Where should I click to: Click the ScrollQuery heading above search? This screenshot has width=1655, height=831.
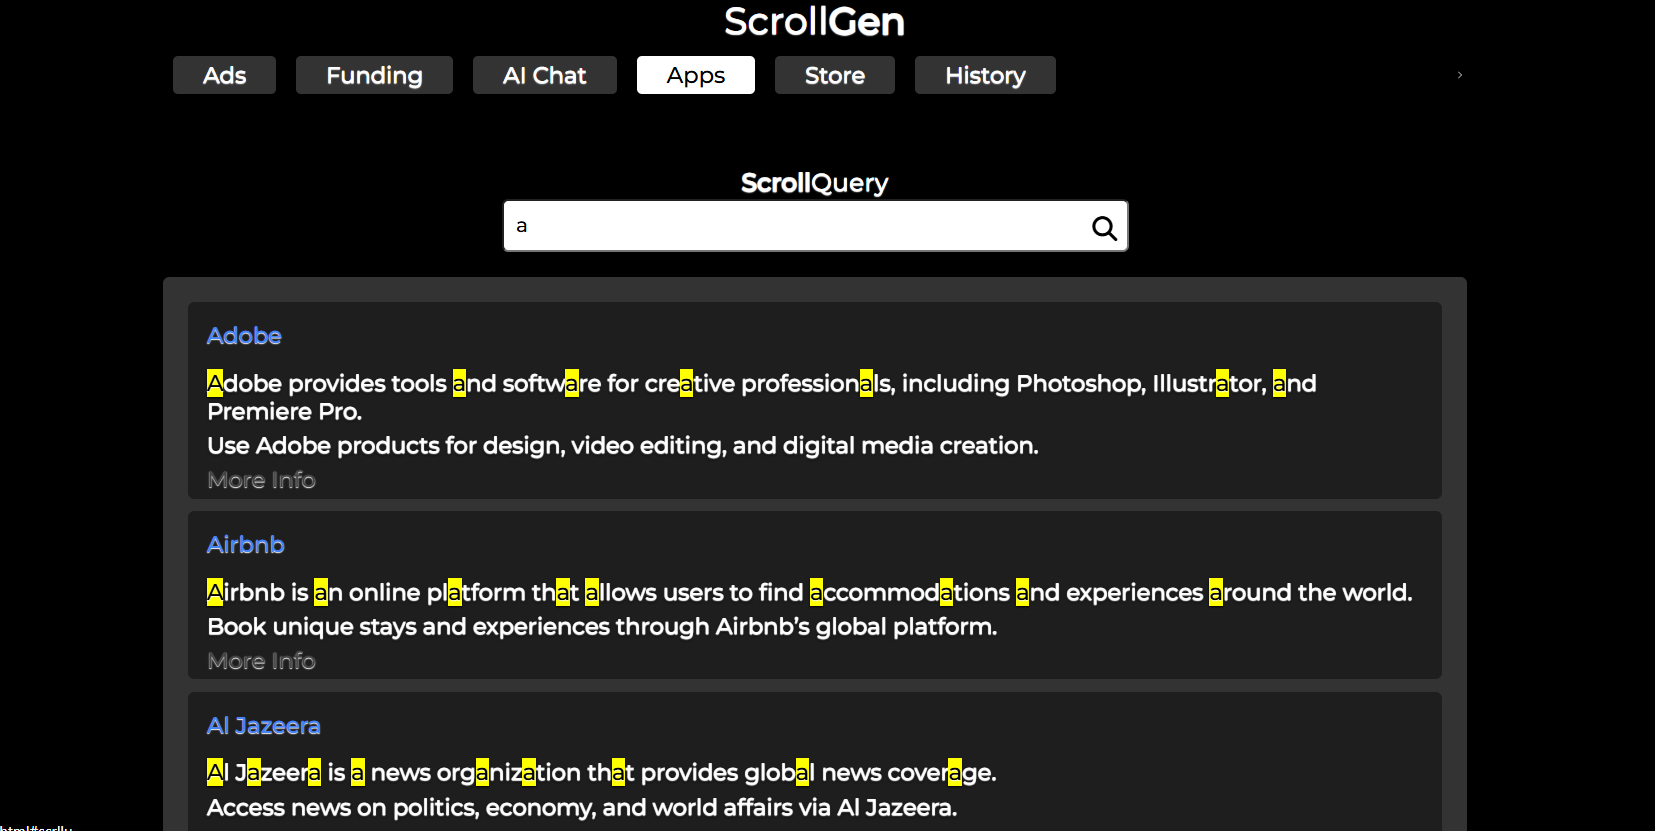(814, 183)
